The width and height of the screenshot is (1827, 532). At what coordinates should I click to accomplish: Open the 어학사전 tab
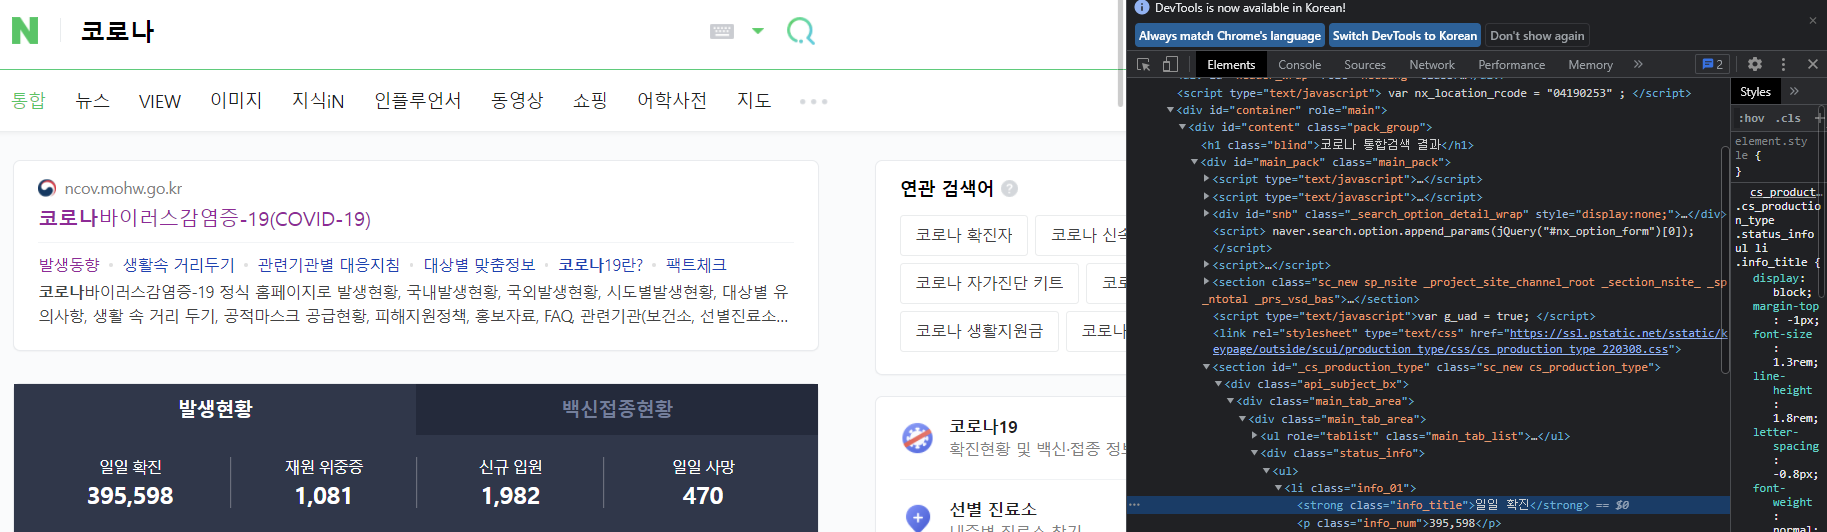tap(672, 100)
